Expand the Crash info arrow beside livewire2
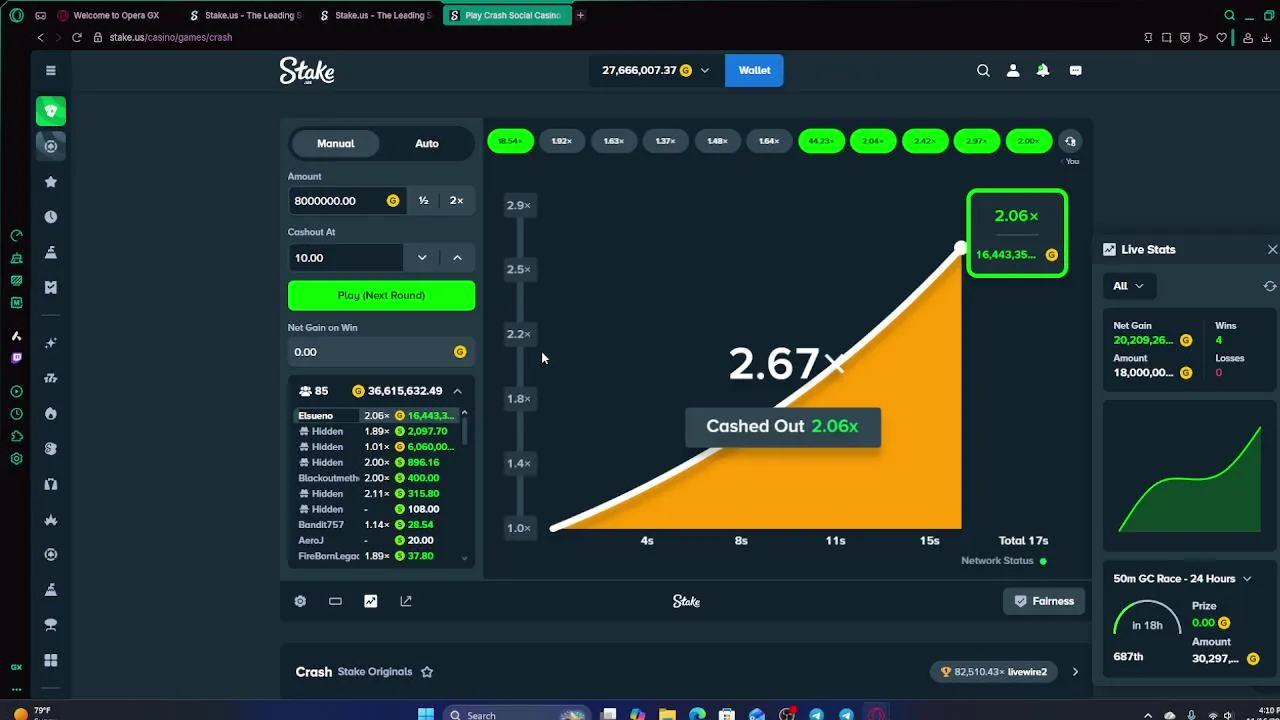The height and width of the screenshot is (720, 1280). pos(1075,672)
